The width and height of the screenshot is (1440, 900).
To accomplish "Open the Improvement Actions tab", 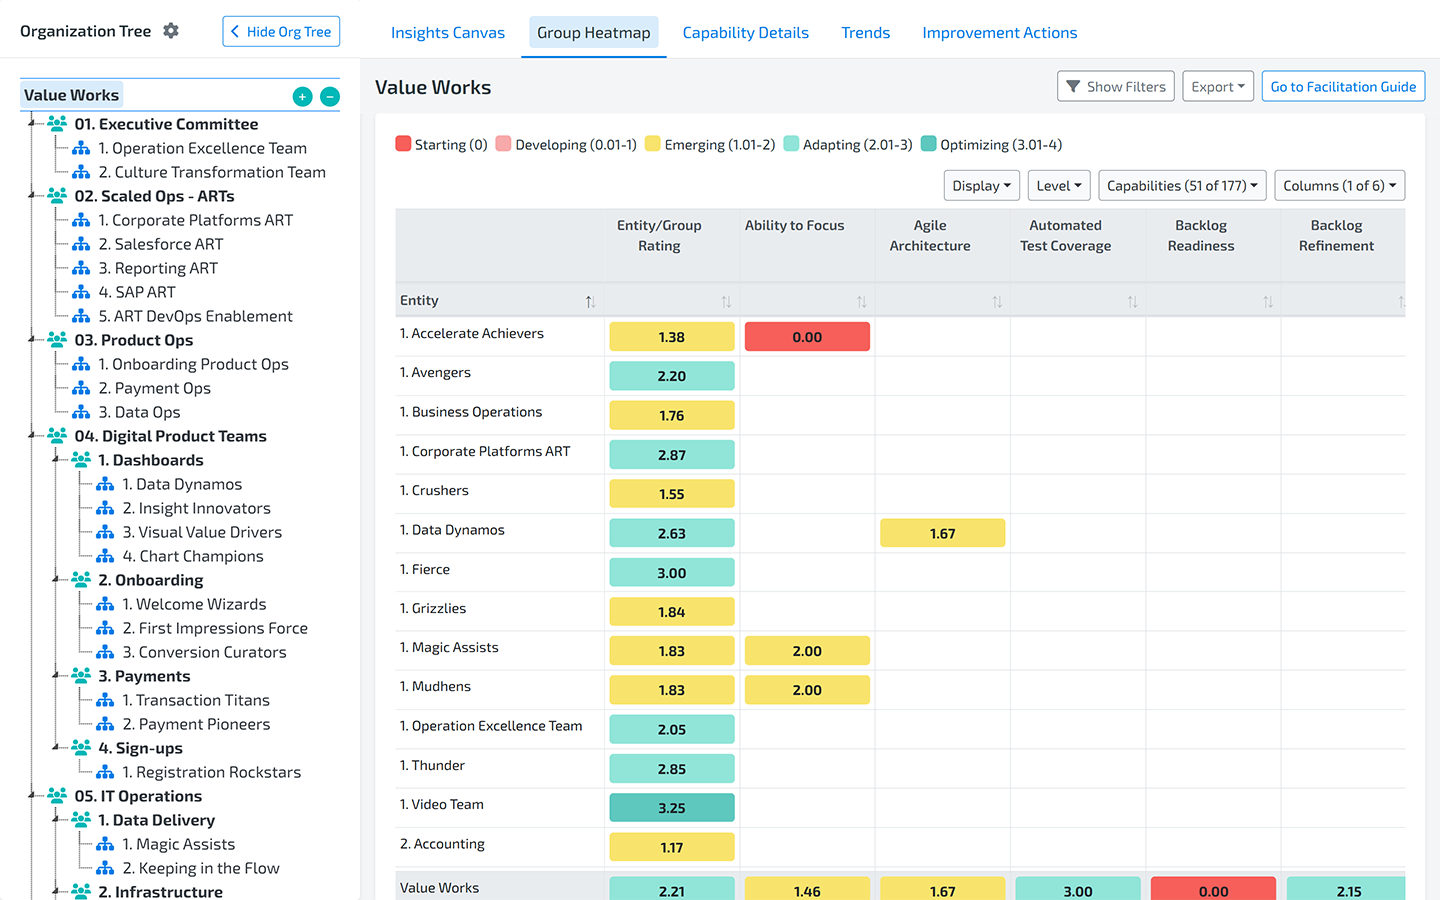I will point(999,33).
